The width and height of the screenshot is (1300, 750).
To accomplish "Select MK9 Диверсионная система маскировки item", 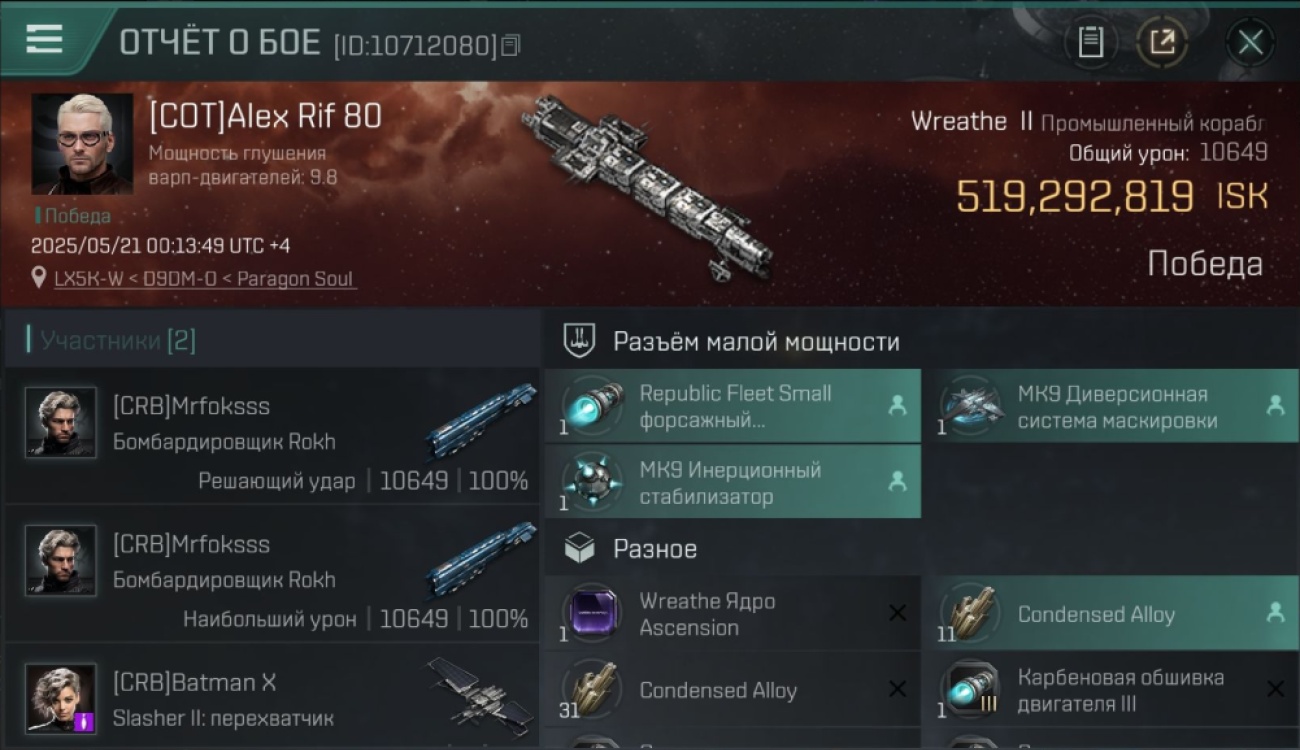I will [x=1110, y=406].
